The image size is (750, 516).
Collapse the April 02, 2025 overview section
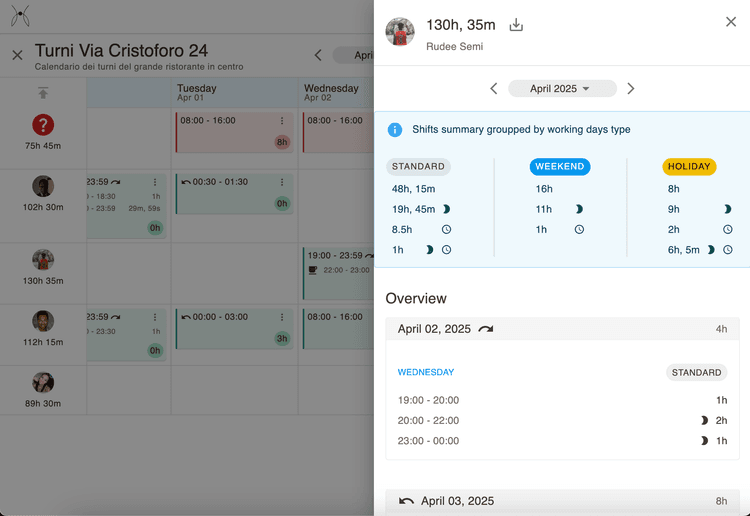[561, 329]
